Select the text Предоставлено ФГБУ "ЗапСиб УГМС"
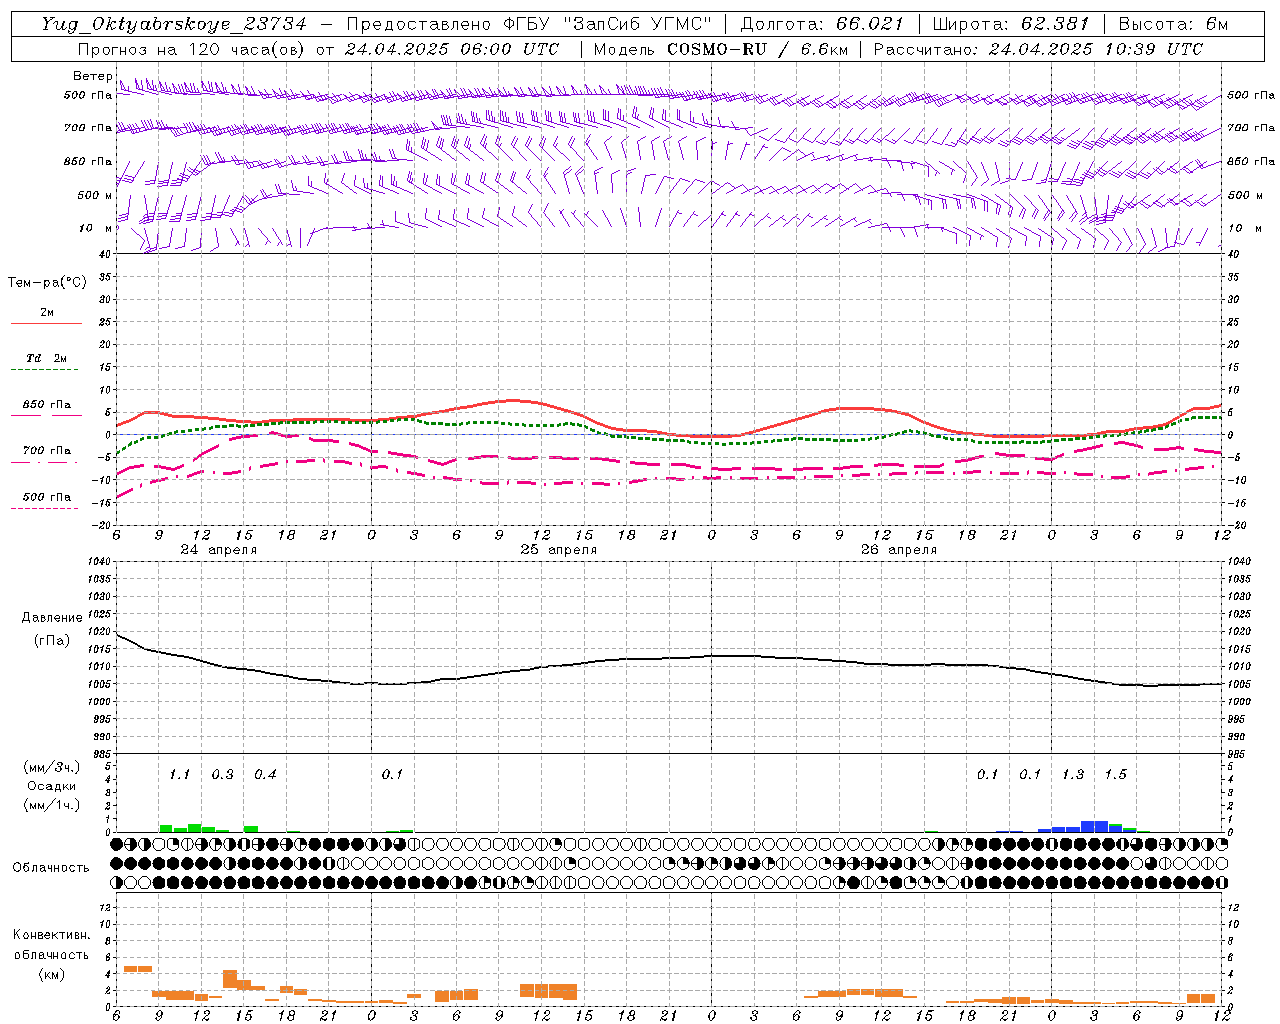The width and height of the screenshot is (1280, 1024). tap(528, 24)
